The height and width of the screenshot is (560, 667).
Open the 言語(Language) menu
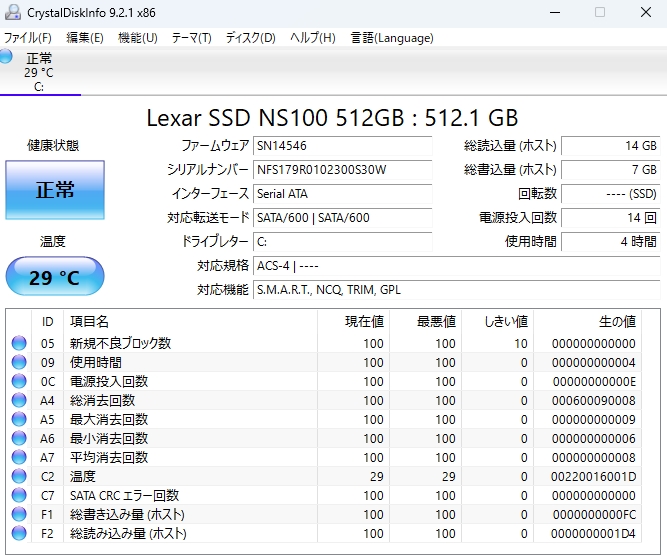pos(392,38)
